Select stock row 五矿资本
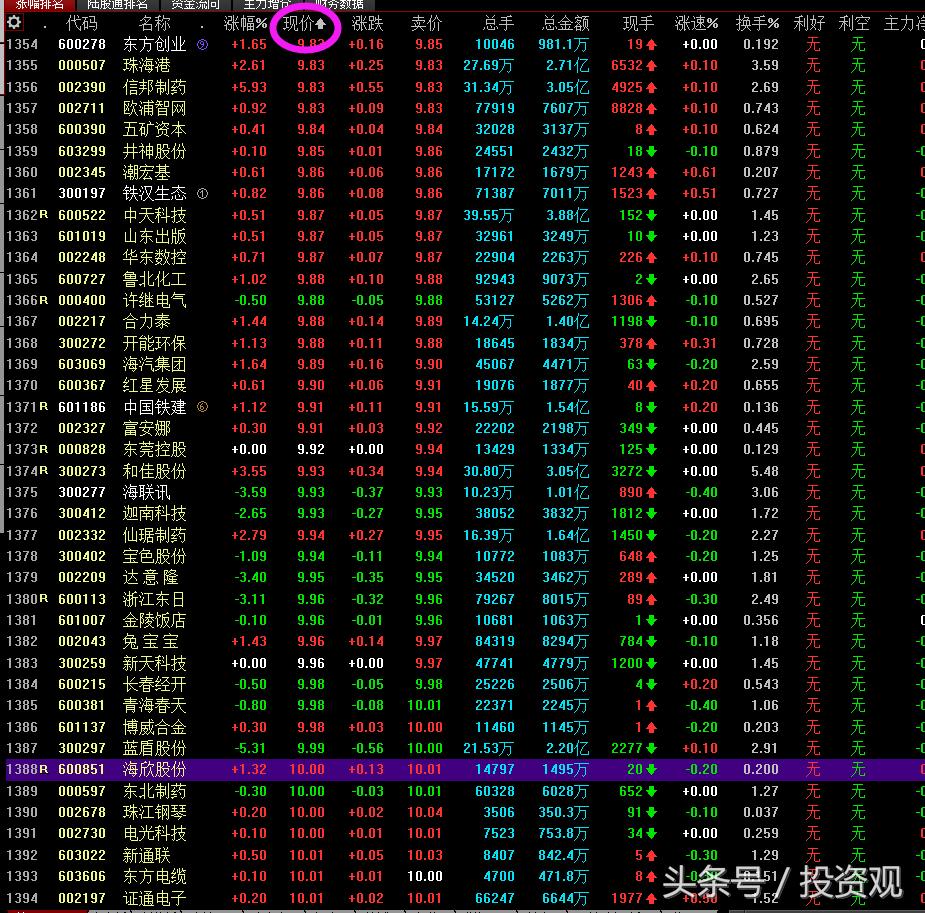This screenshot has height=913, width=925. (465, 129)
